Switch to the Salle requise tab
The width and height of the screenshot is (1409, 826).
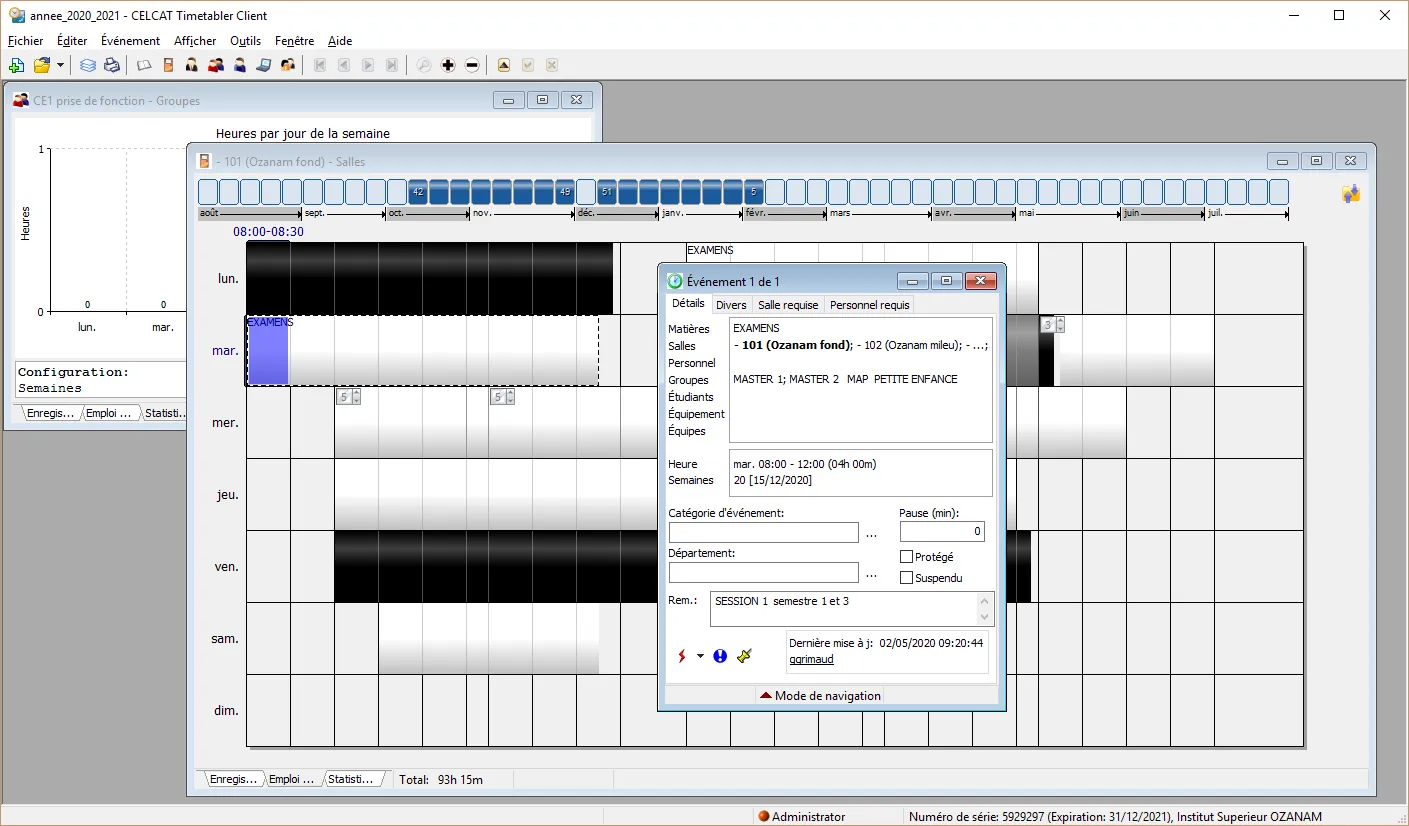[787, 304]
